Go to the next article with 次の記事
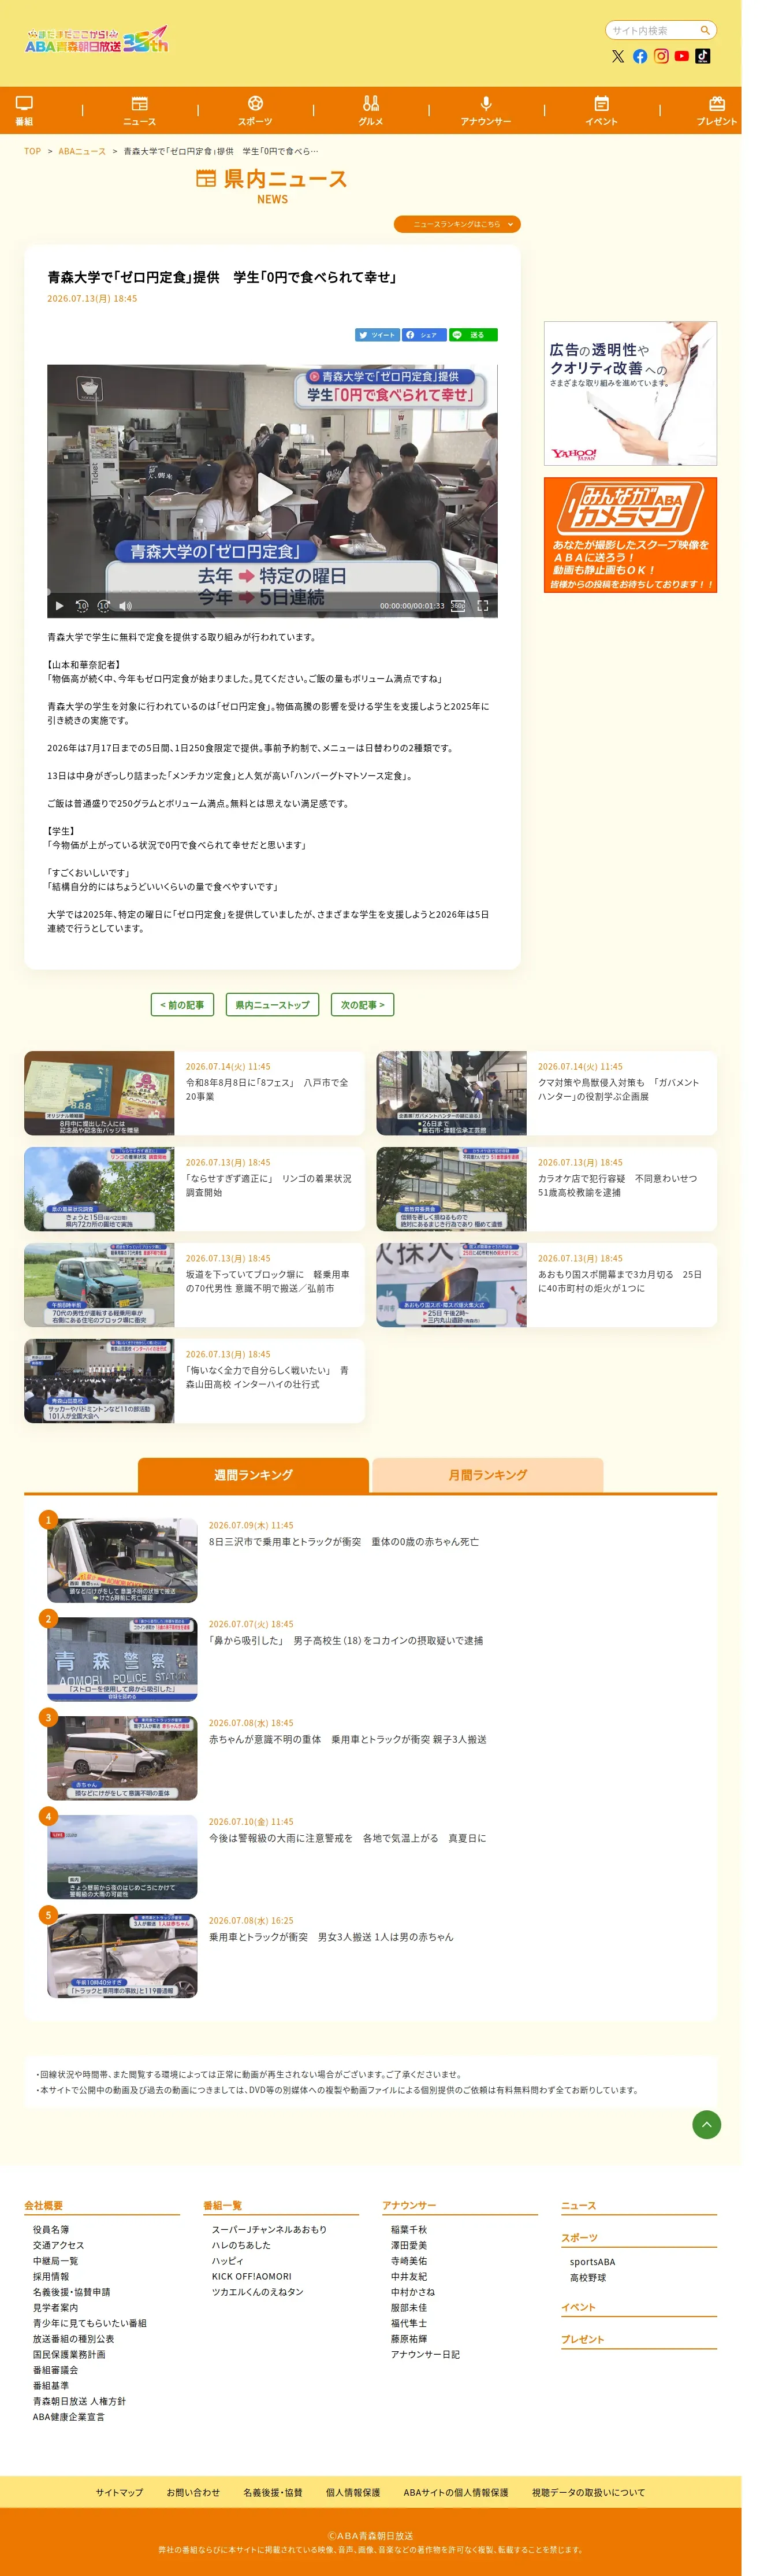Viewport: 775px width, 2576px height. (362, 1005)
